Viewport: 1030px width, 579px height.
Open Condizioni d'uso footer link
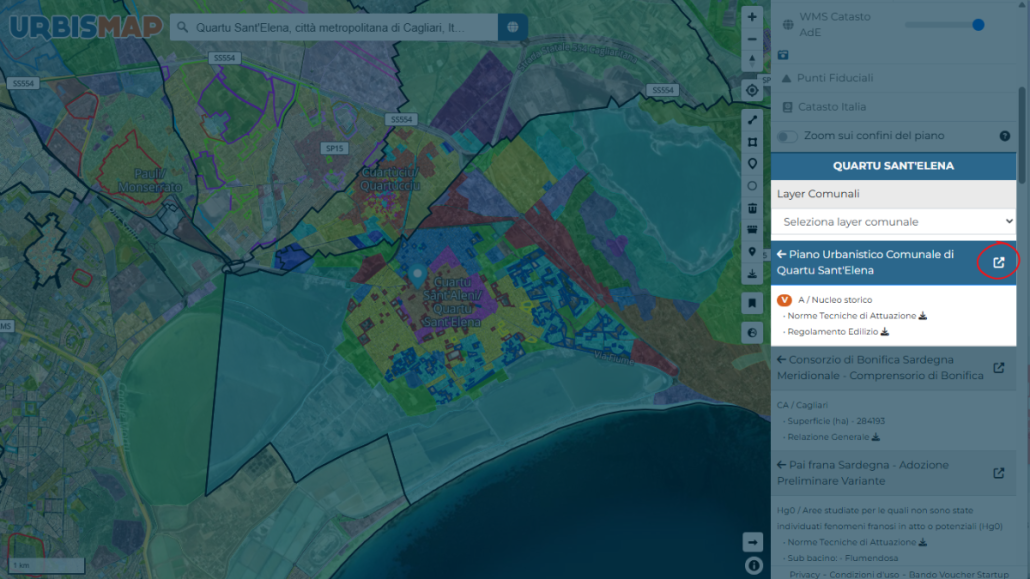pyautogui.click(x=864, y=574)
